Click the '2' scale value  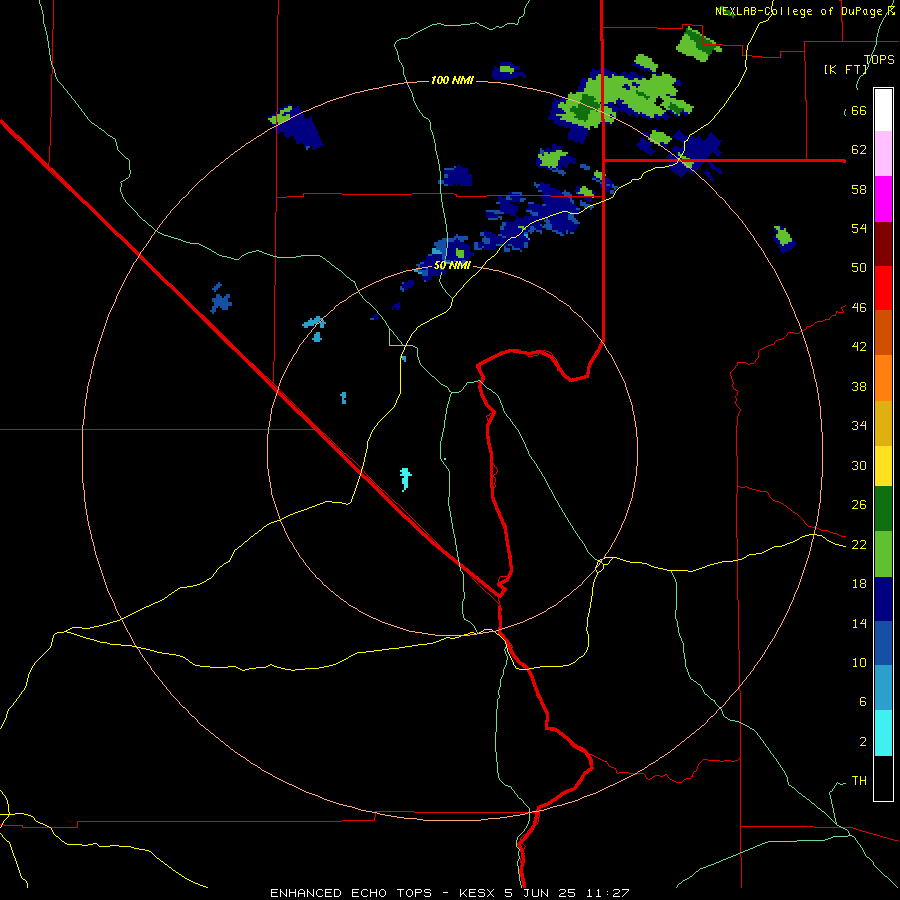tap(862, 741)
